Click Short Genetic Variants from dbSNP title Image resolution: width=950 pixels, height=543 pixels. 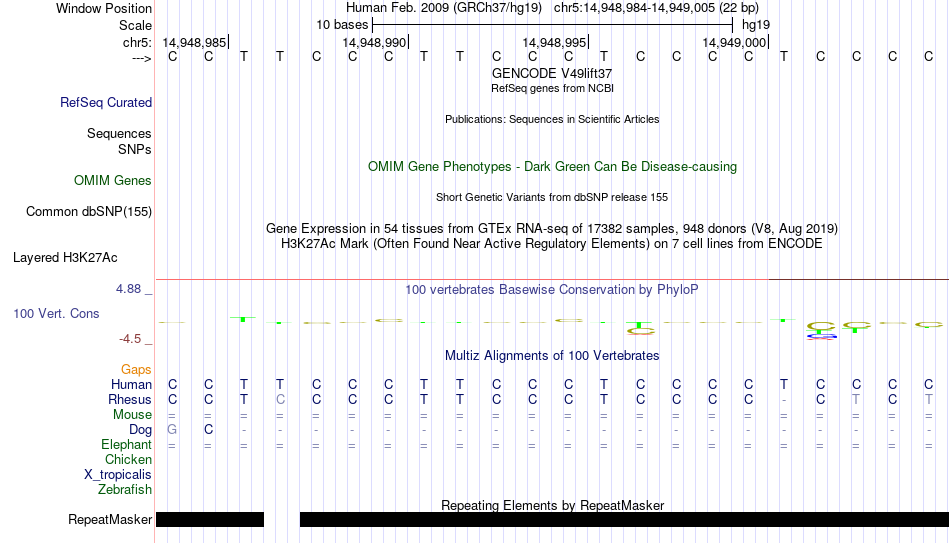(x=552, y=198)
